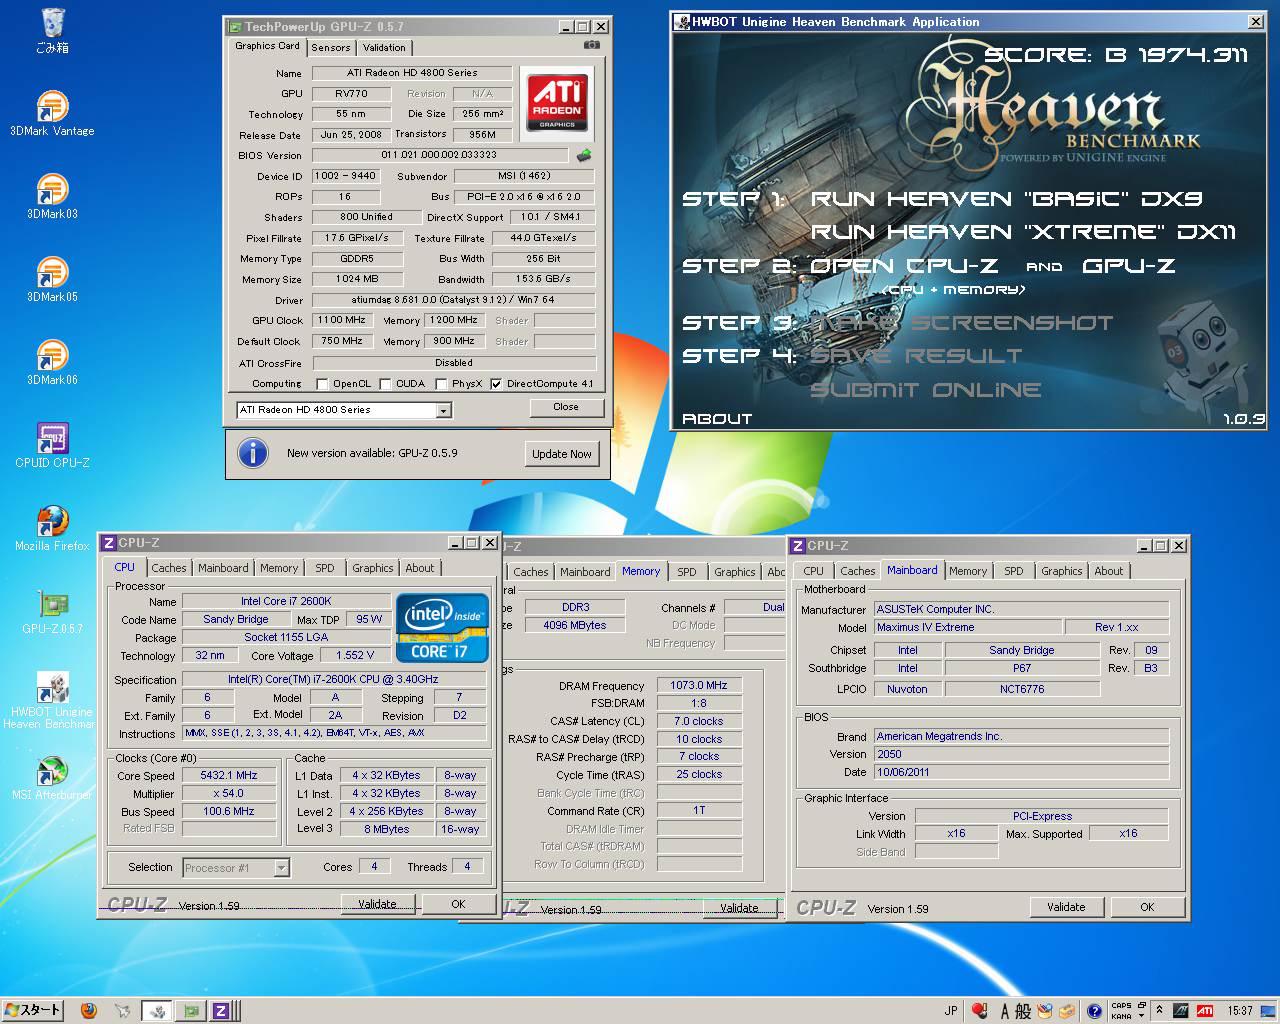Image resolution: width=1280 pixels, height=1024 pixels.
Task: Click Submit Online in Heaven window
Action: [x=926, y=390]
